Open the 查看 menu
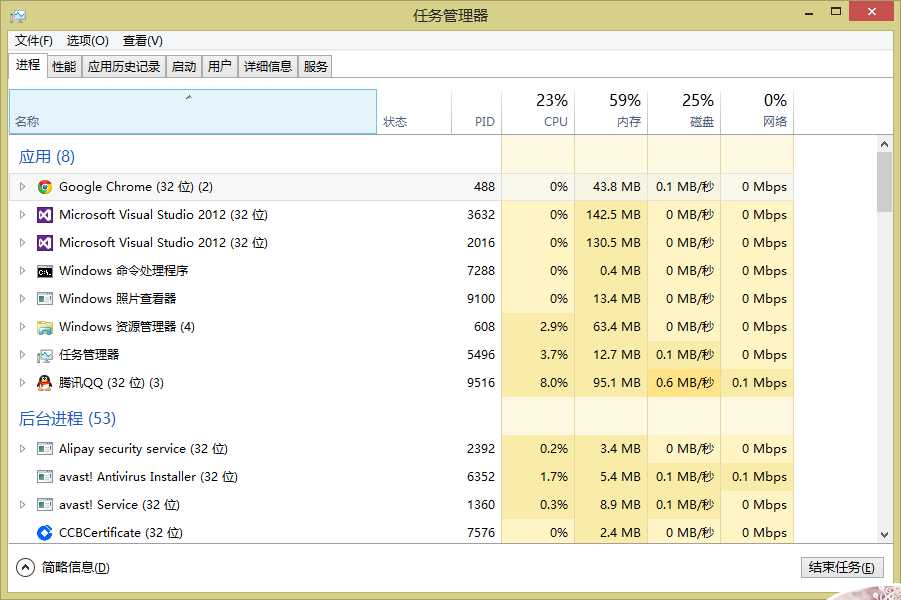The height and width of the screenshot is (600, 901). (142, 41)
